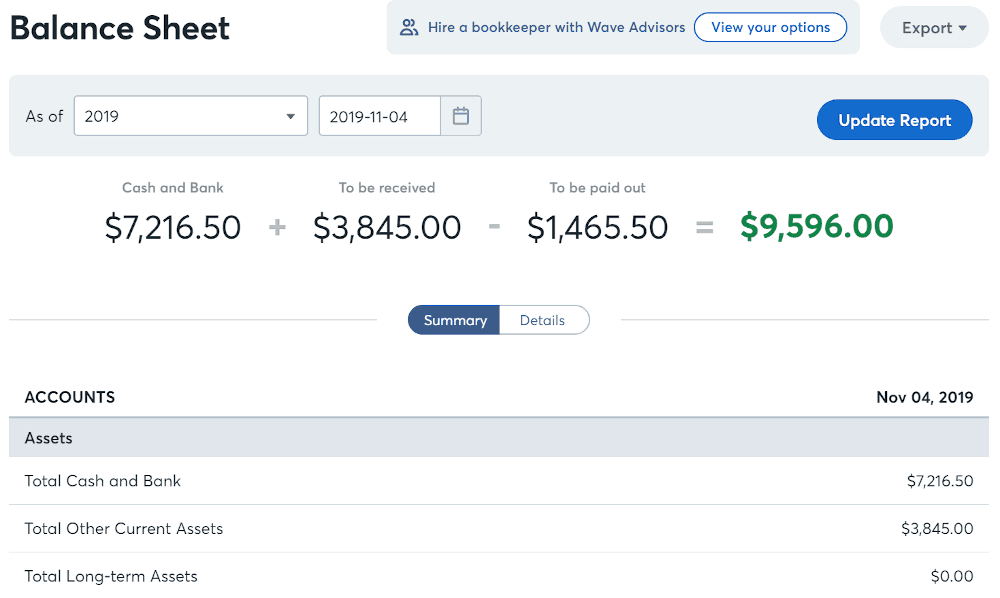Screen dimensions: 1000x598
Task: Open the Export dropdown menu
Action: point(934,27)
